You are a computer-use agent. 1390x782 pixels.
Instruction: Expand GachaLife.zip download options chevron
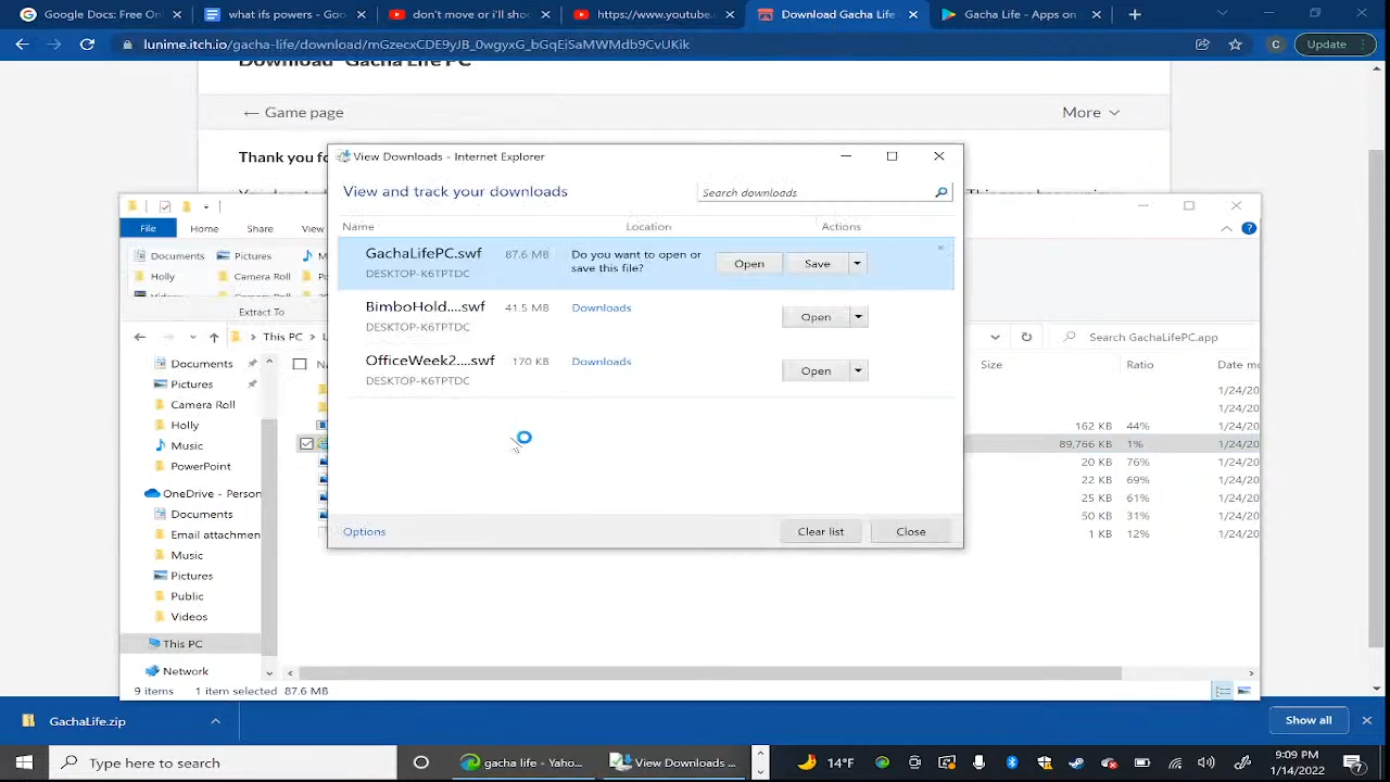215,720
